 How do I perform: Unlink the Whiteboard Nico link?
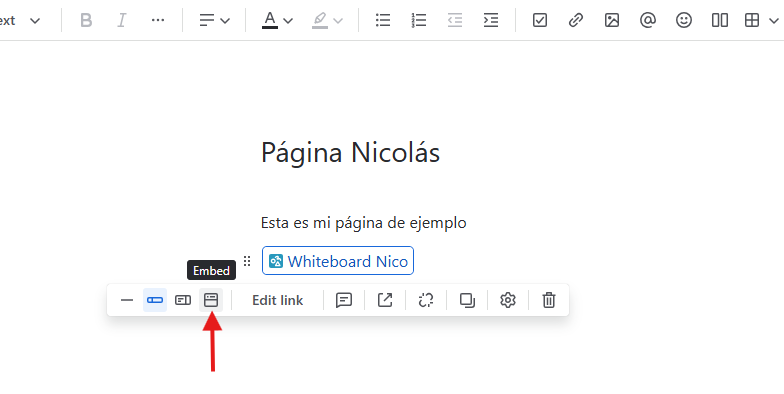pyautogui.click(x=426, y=300)
